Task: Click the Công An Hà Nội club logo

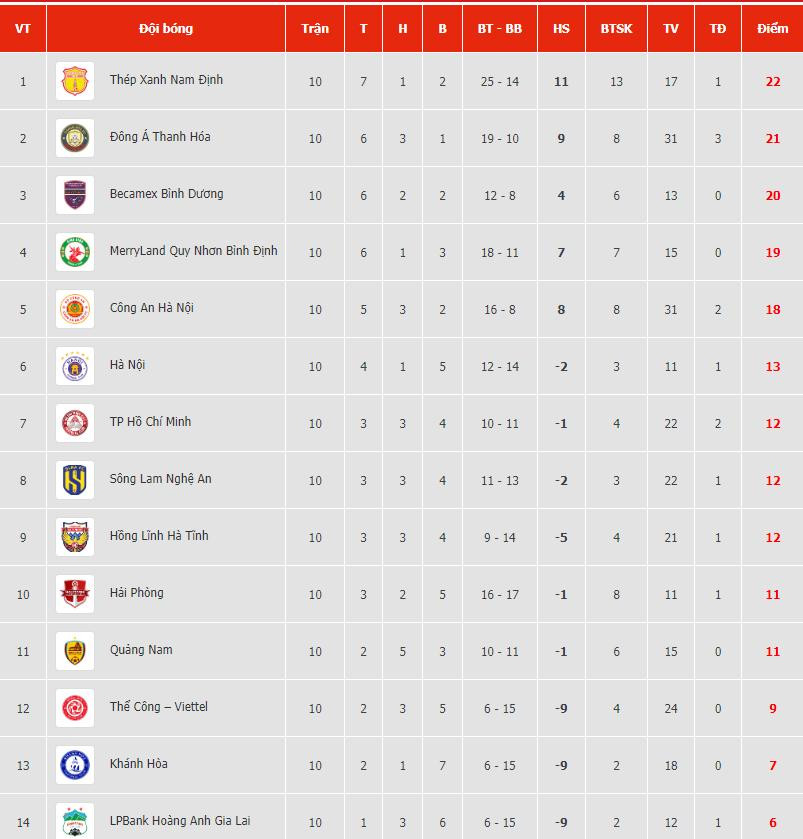Action: click(75, 309)
